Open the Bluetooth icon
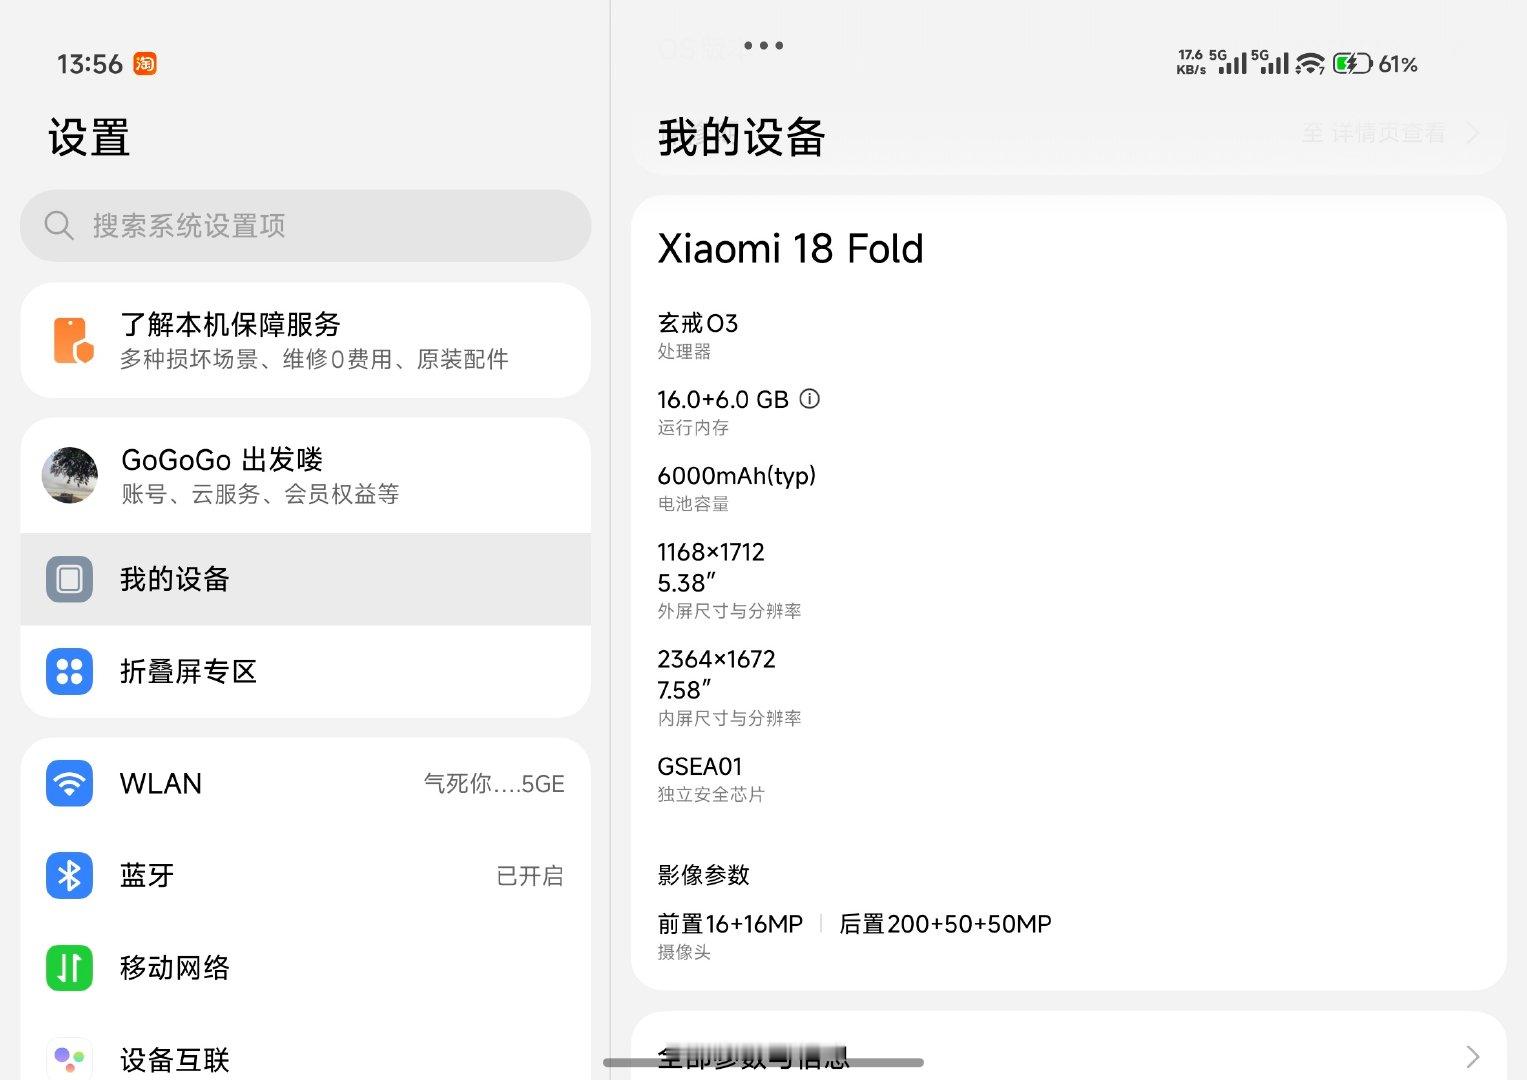Image resolution: width=1527 pixels, height=1080 pixels. tap(69, 876)
